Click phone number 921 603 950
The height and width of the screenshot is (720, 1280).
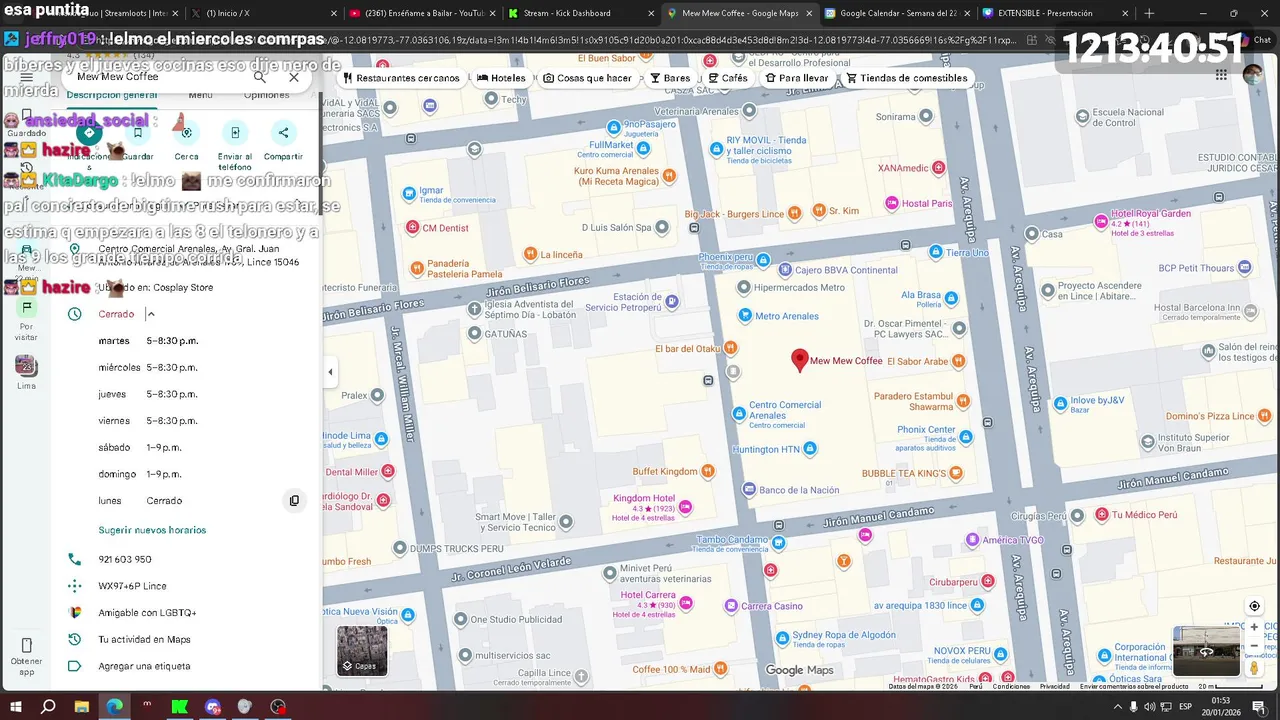[x=125, y=560]
